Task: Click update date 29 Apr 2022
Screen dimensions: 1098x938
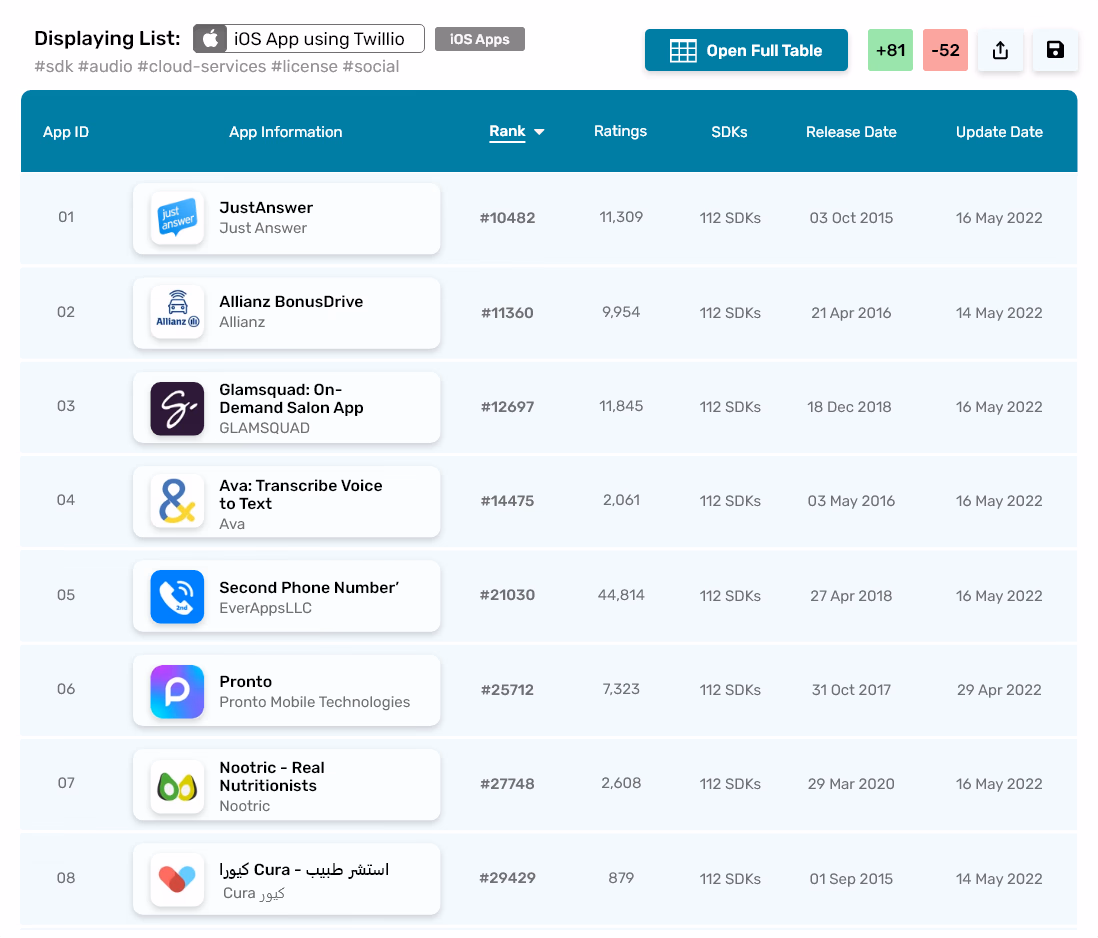Action: (999, 690)
